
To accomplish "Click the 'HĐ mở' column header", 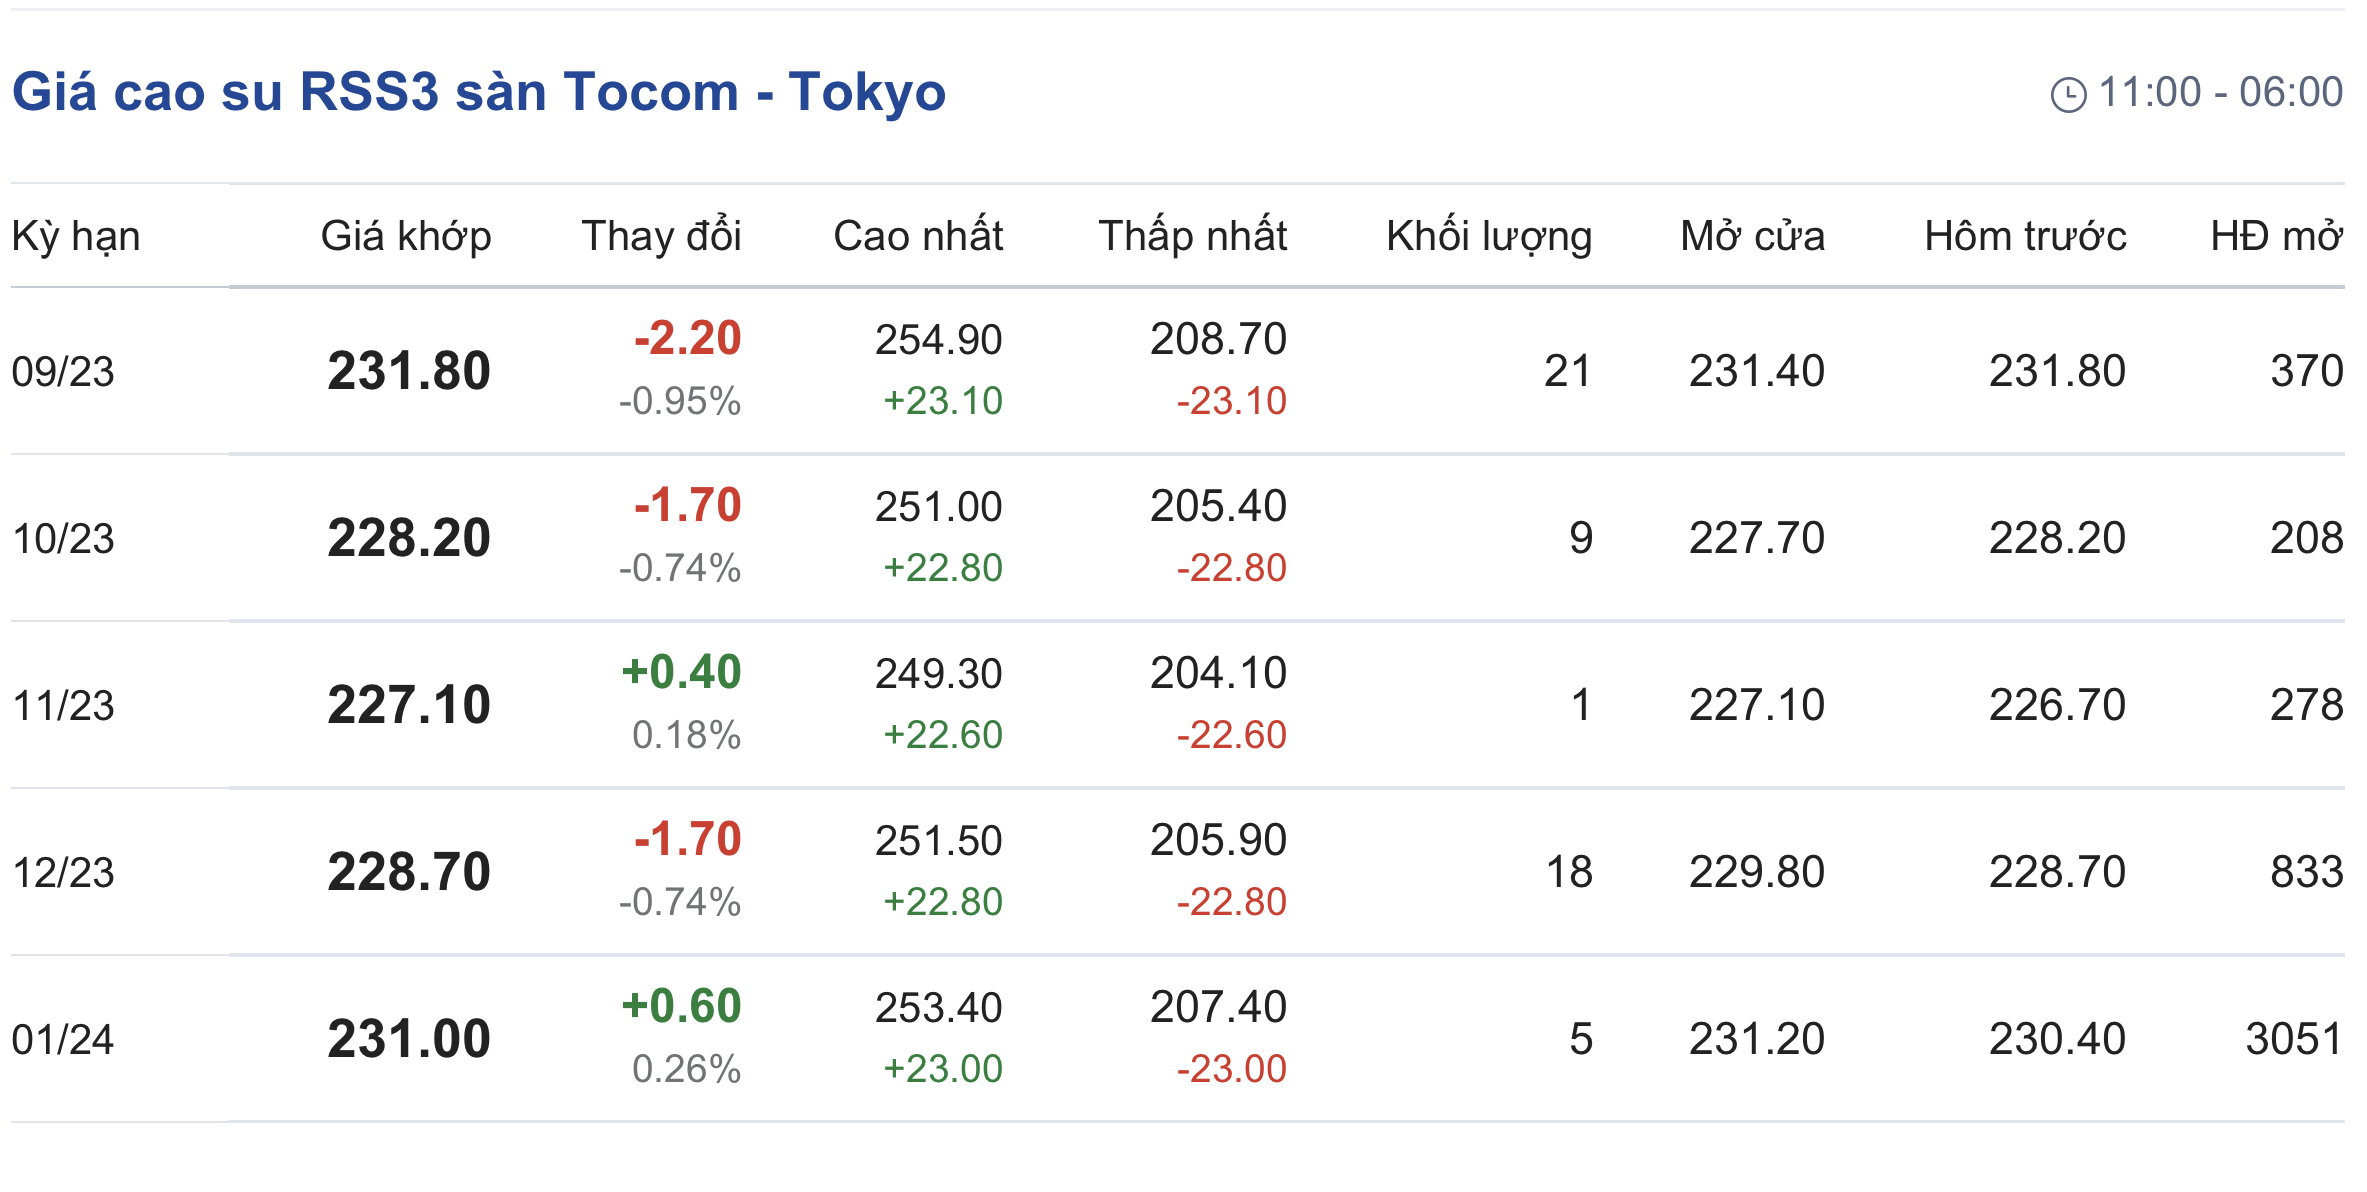I will pos(2276,237).
